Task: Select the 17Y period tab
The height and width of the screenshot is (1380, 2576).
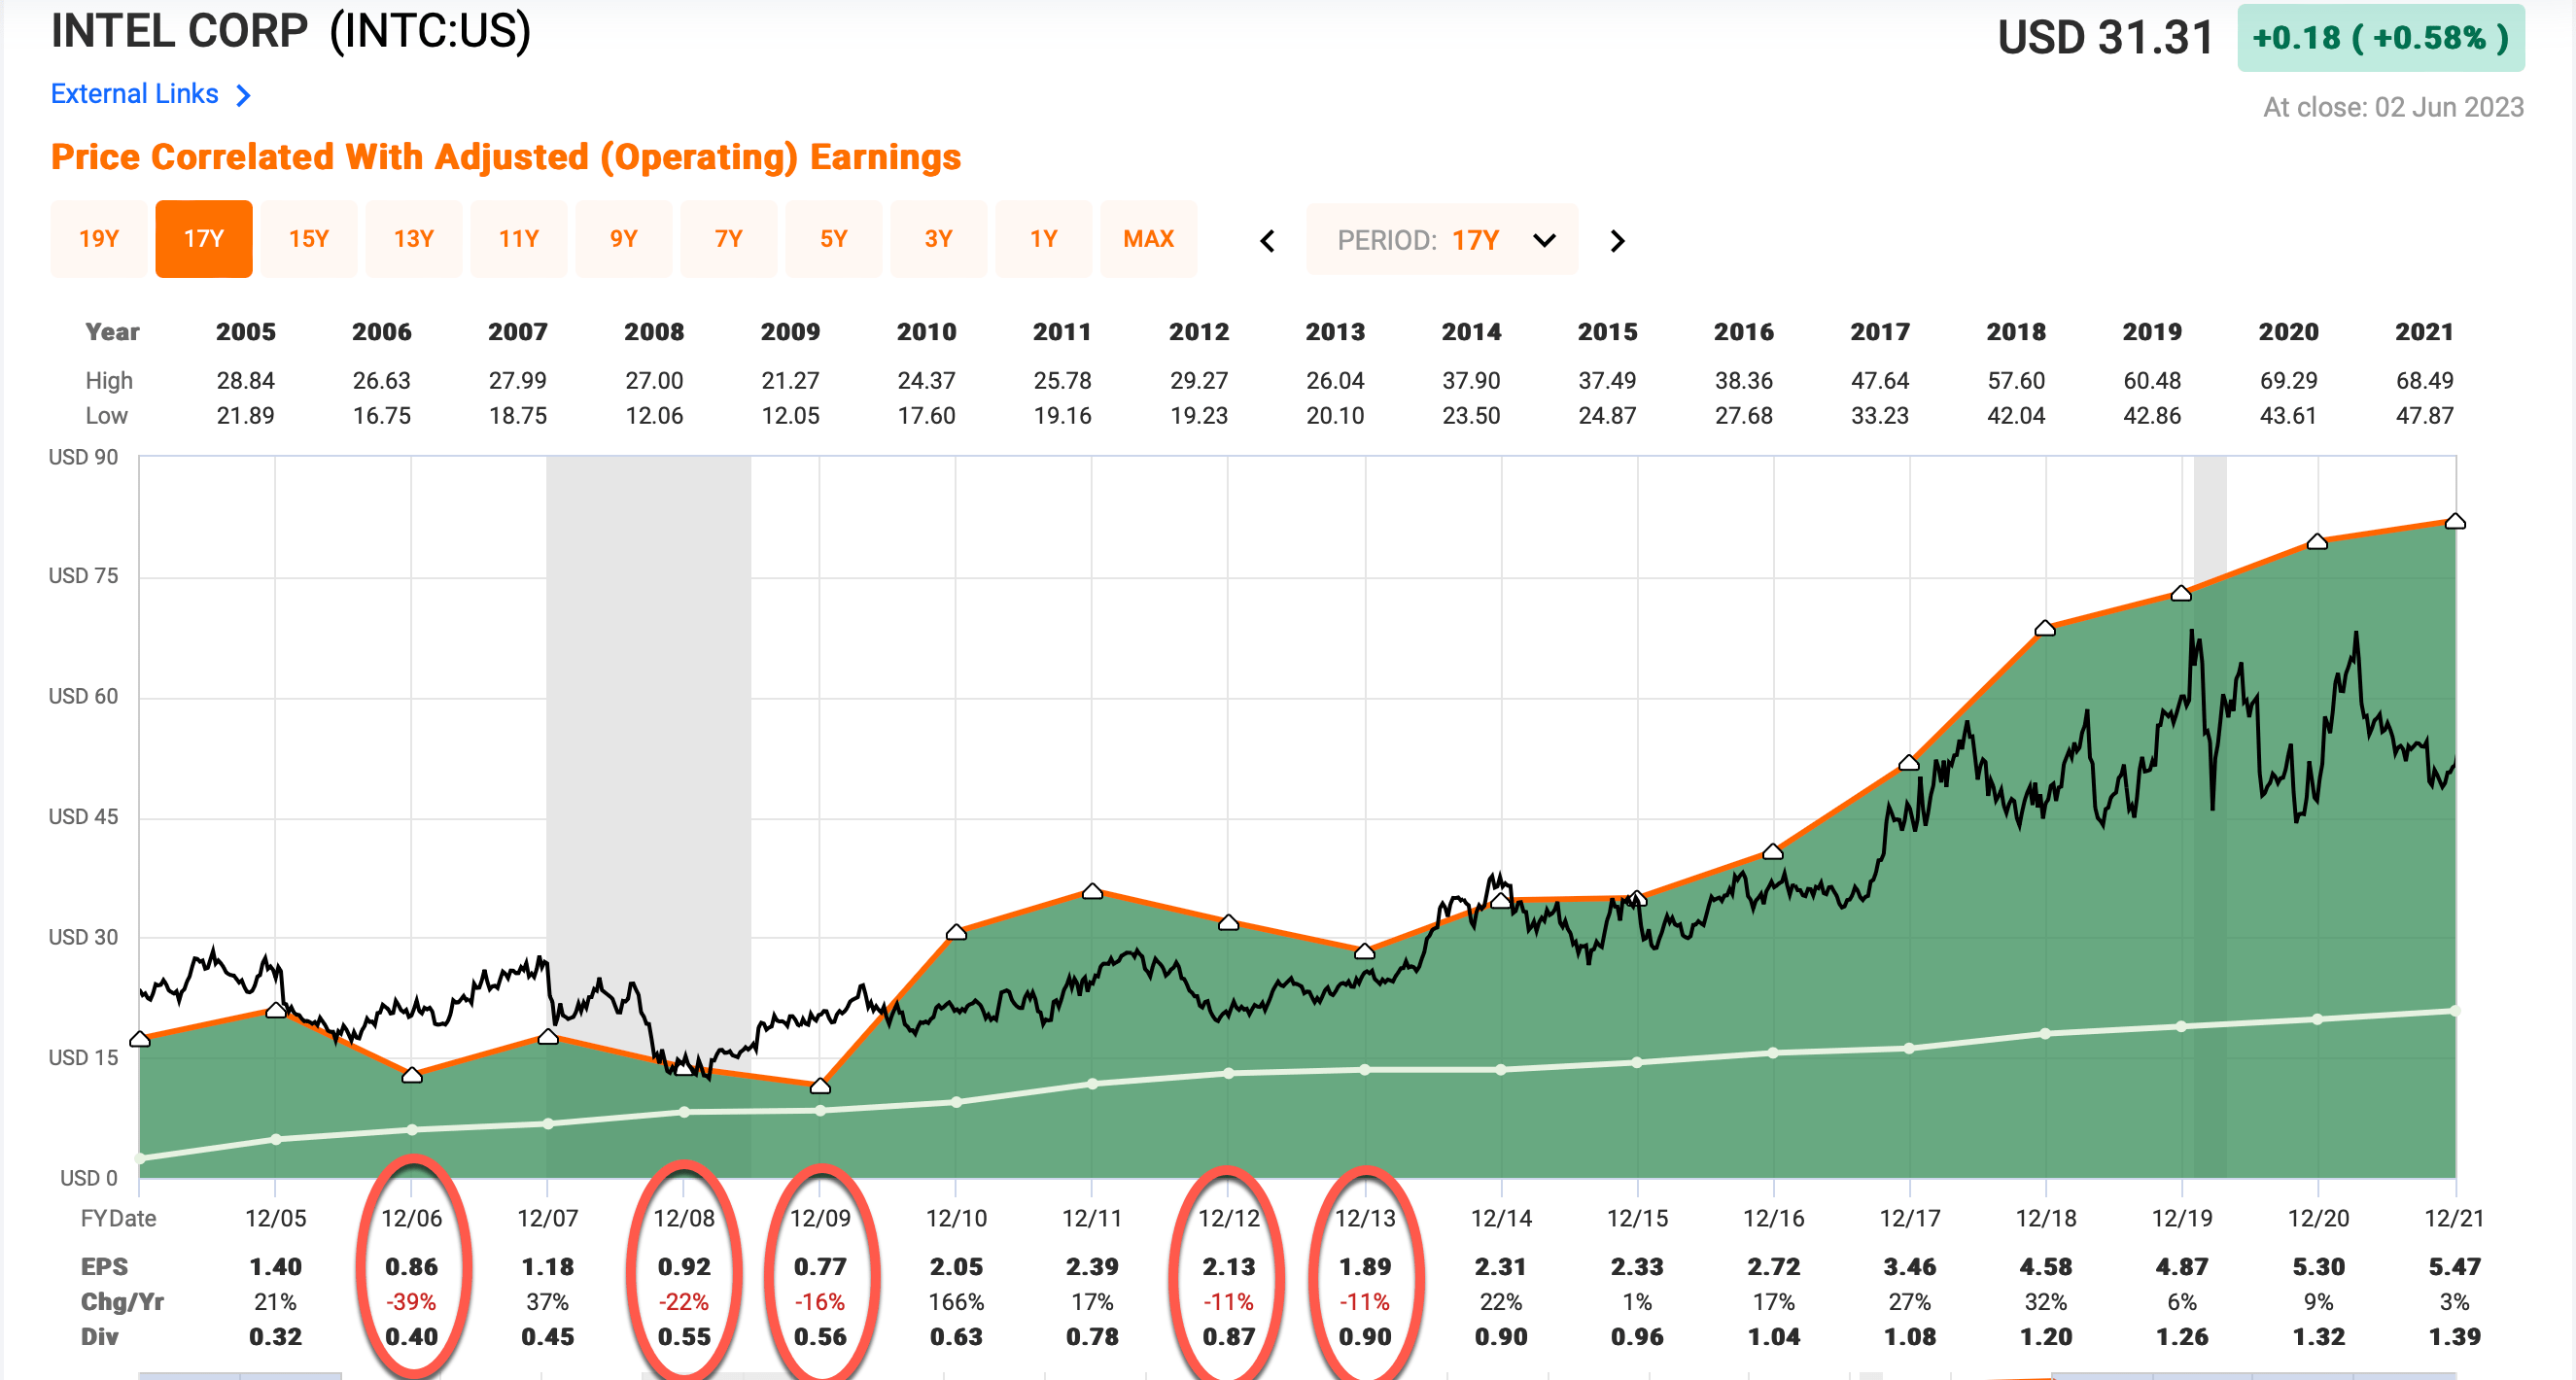Action: point(204,239)
